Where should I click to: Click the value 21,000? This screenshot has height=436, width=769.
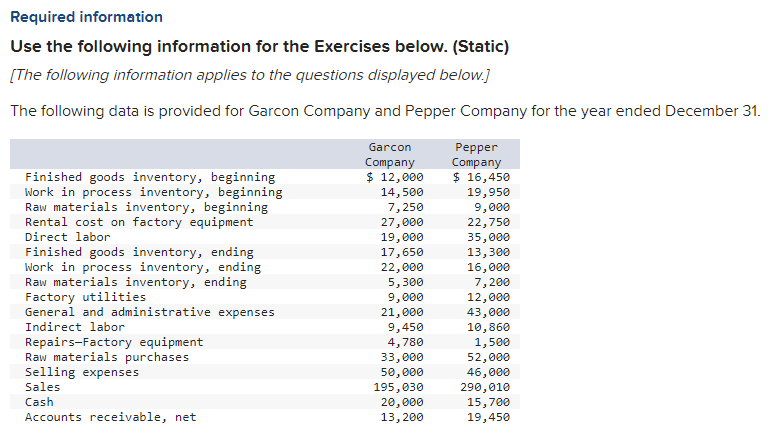click(x=402, y=312)
